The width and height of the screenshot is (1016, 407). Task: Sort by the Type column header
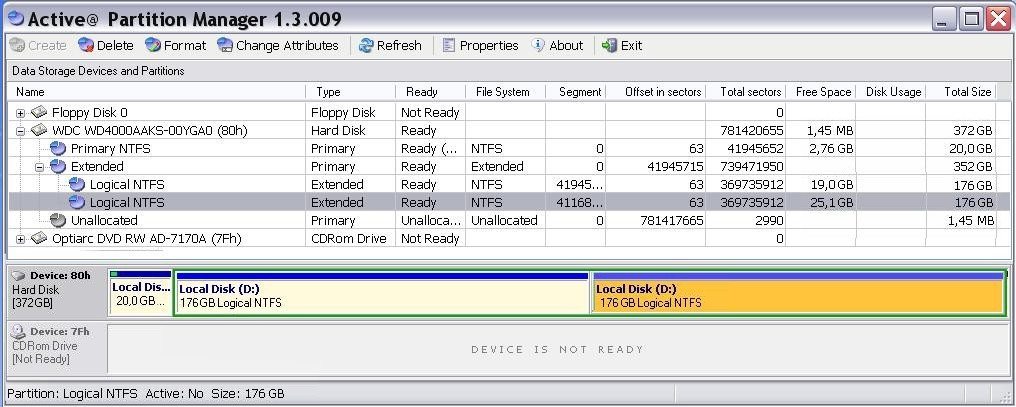pos(351,92)
